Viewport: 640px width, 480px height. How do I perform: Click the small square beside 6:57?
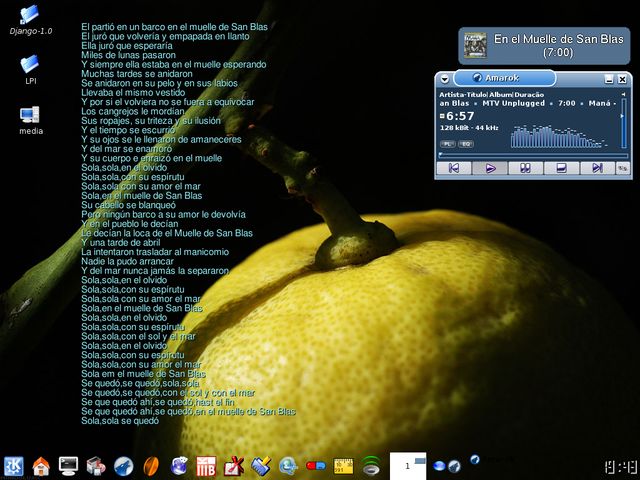442,116
